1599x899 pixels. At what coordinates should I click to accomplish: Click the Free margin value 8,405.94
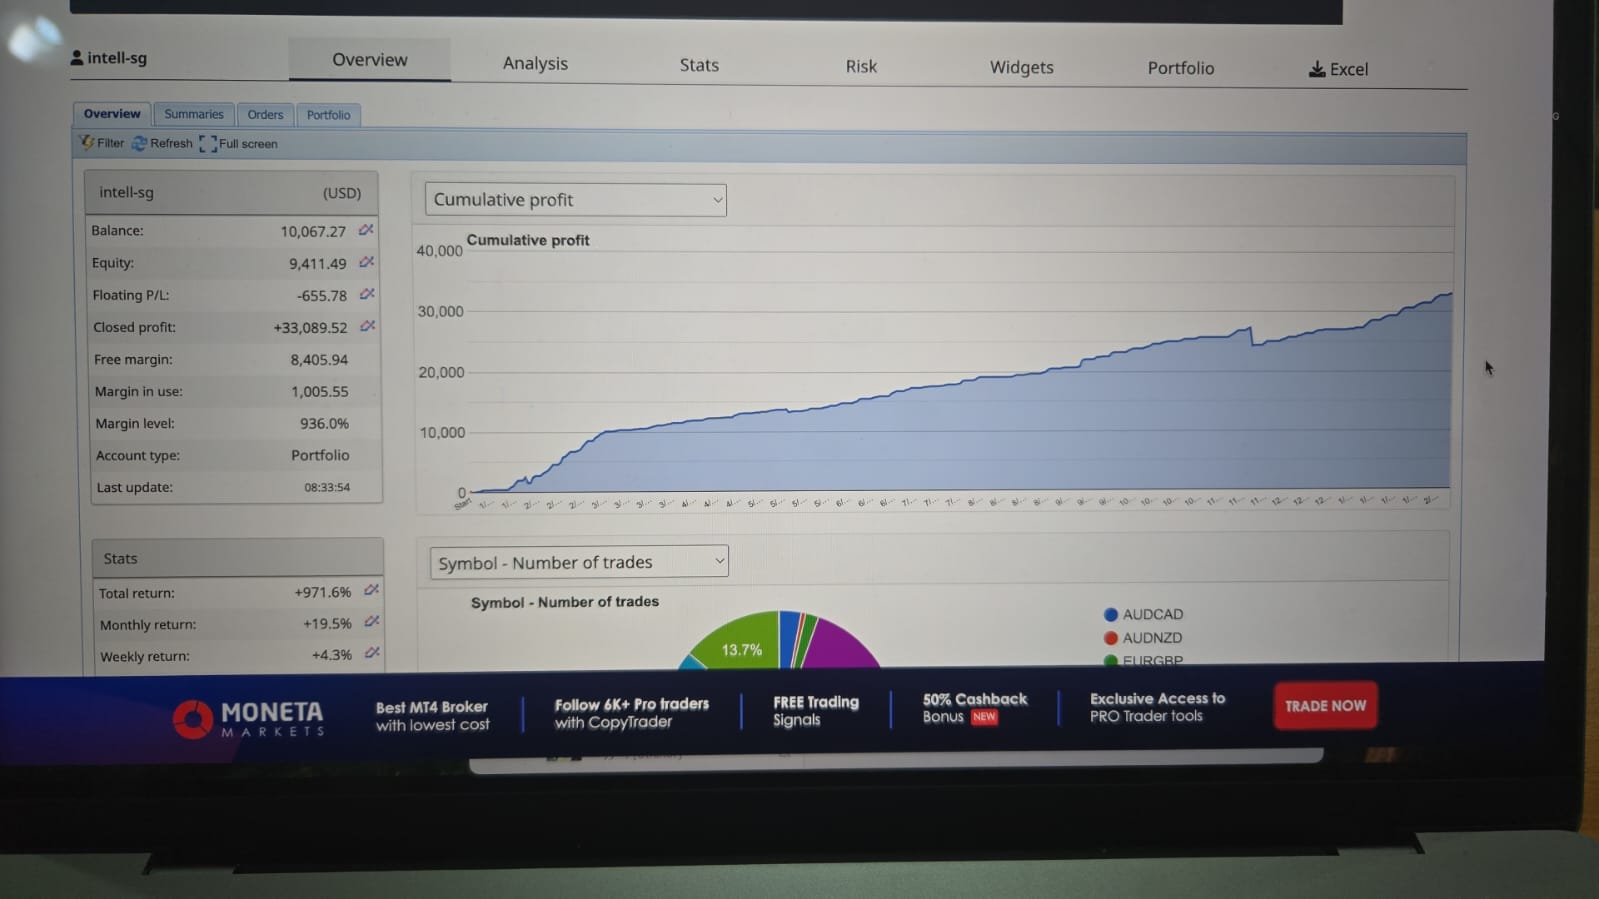coord(319,360)
